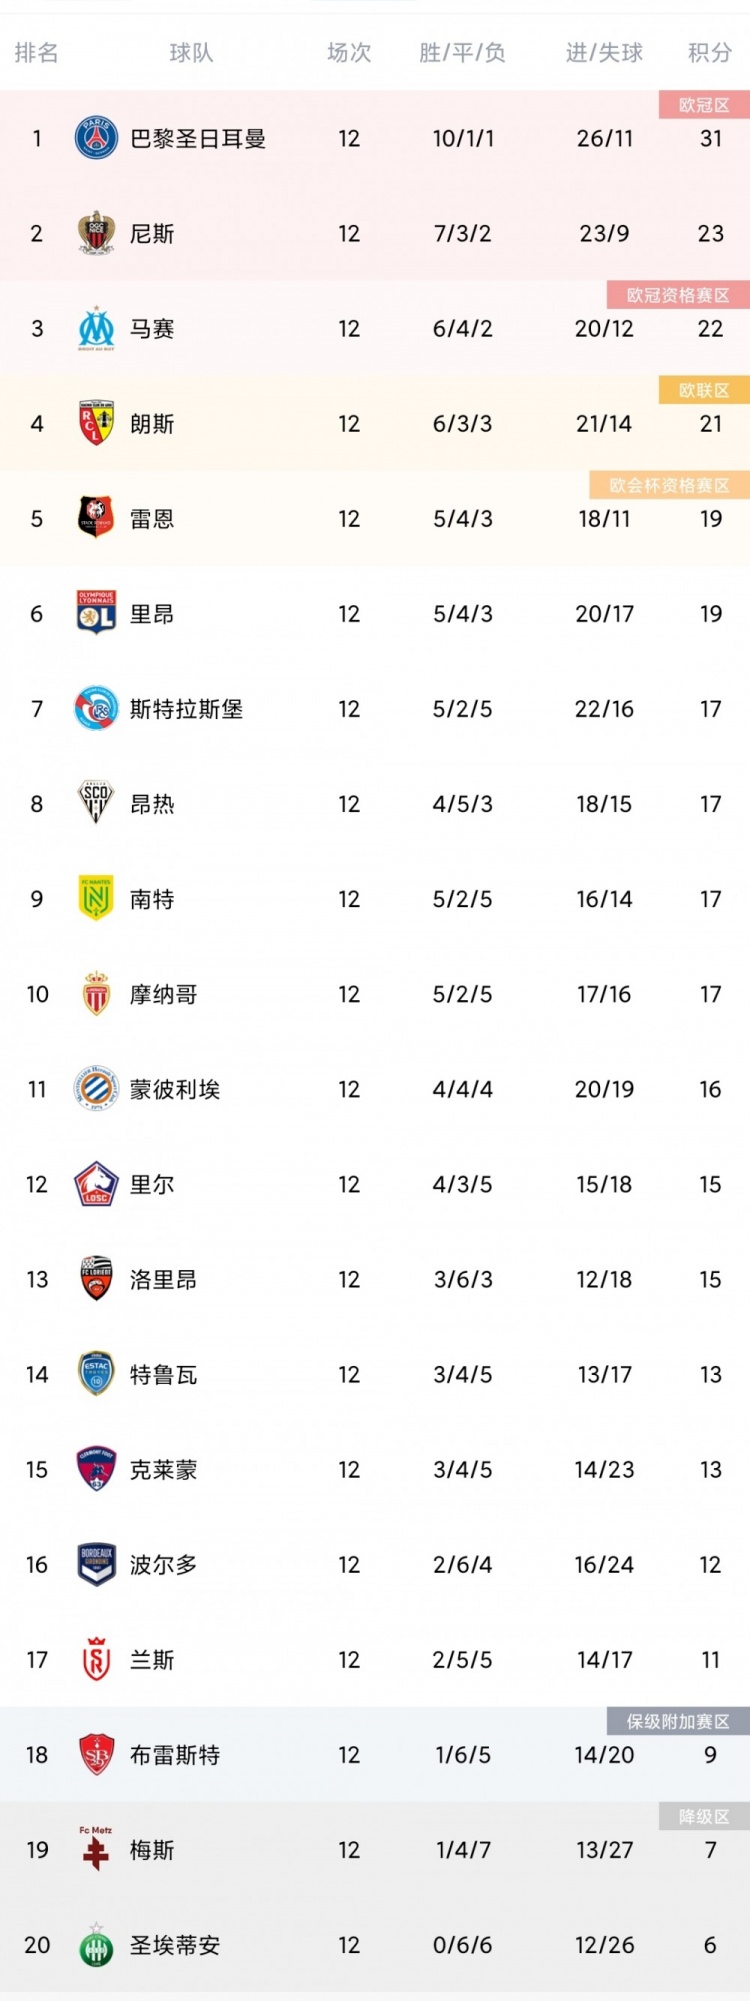Image resolution: width=750 pixels, height=2001 pixels.
Task: Click the Monaco club crest
Action: [96, 993]
